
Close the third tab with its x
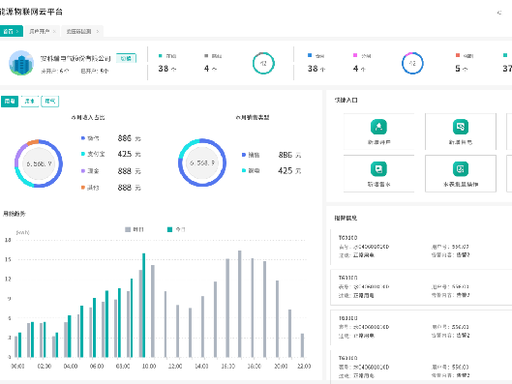98,31
